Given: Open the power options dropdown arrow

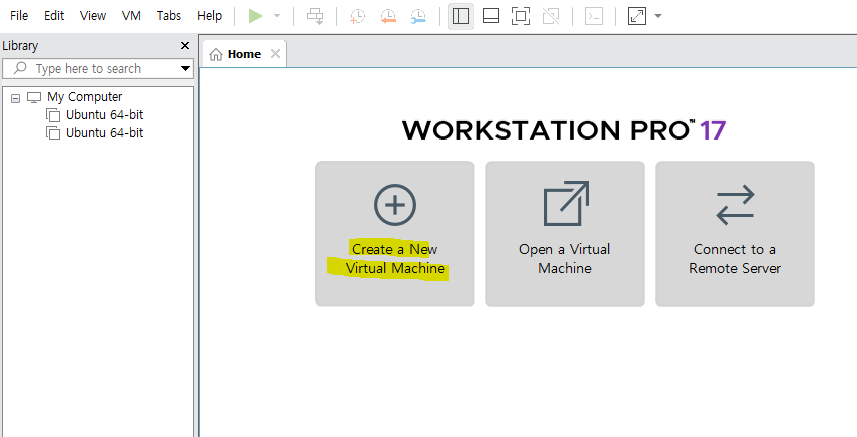Looking at the screenshot, I should click(x=277, y=16).
